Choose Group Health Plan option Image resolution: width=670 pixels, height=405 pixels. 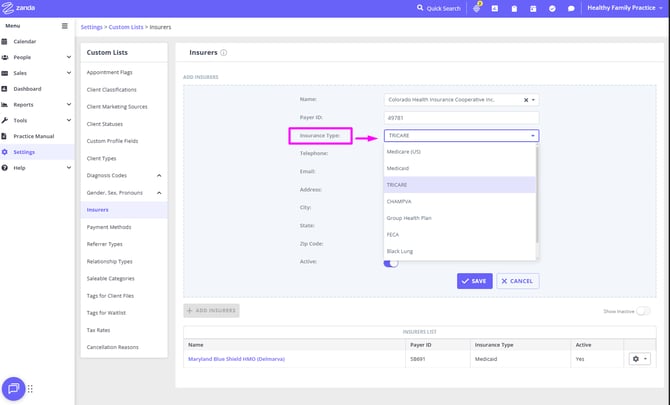point(409,218)
